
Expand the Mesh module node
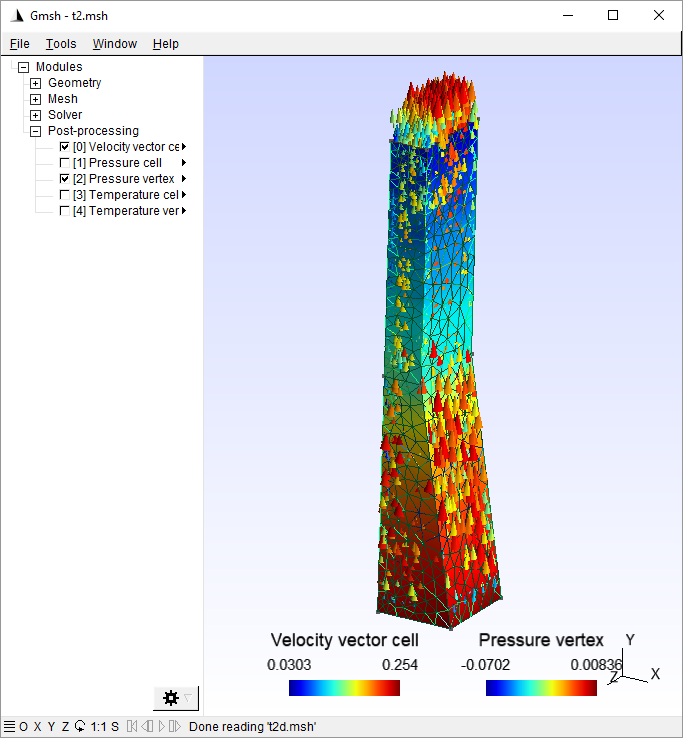36,99
